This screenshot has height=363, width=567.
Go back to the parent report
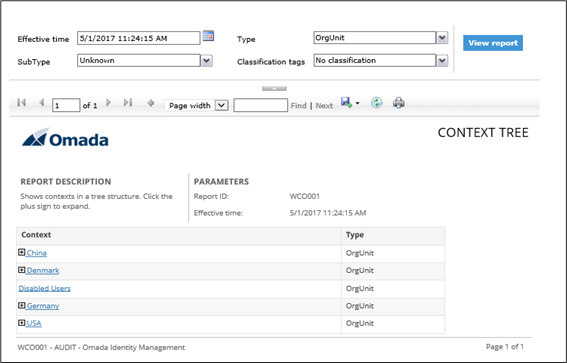pos(151,103)
